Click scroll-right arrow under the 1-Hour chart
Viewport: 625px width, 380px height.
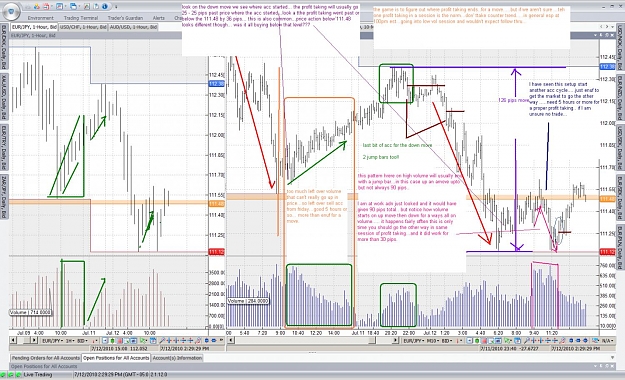[34, 340]
